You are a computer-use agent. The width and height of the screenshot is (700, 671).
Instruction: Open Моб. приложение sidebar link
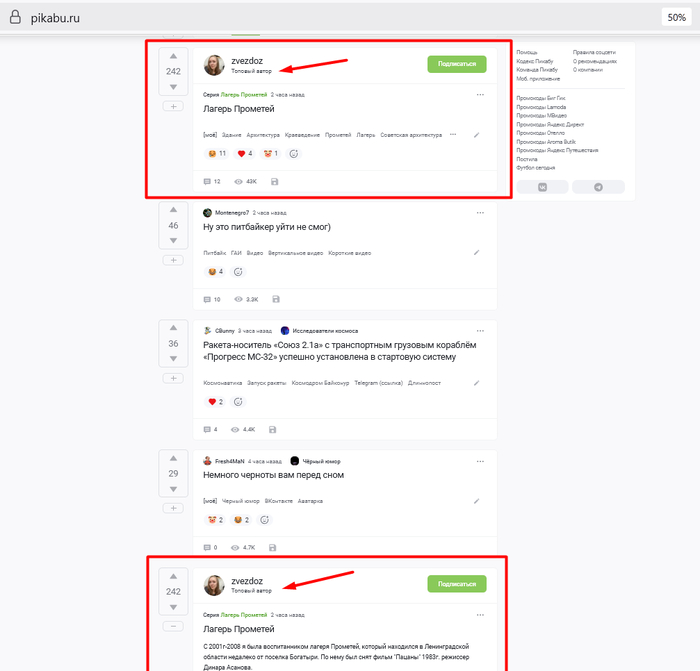coord(538,79)
